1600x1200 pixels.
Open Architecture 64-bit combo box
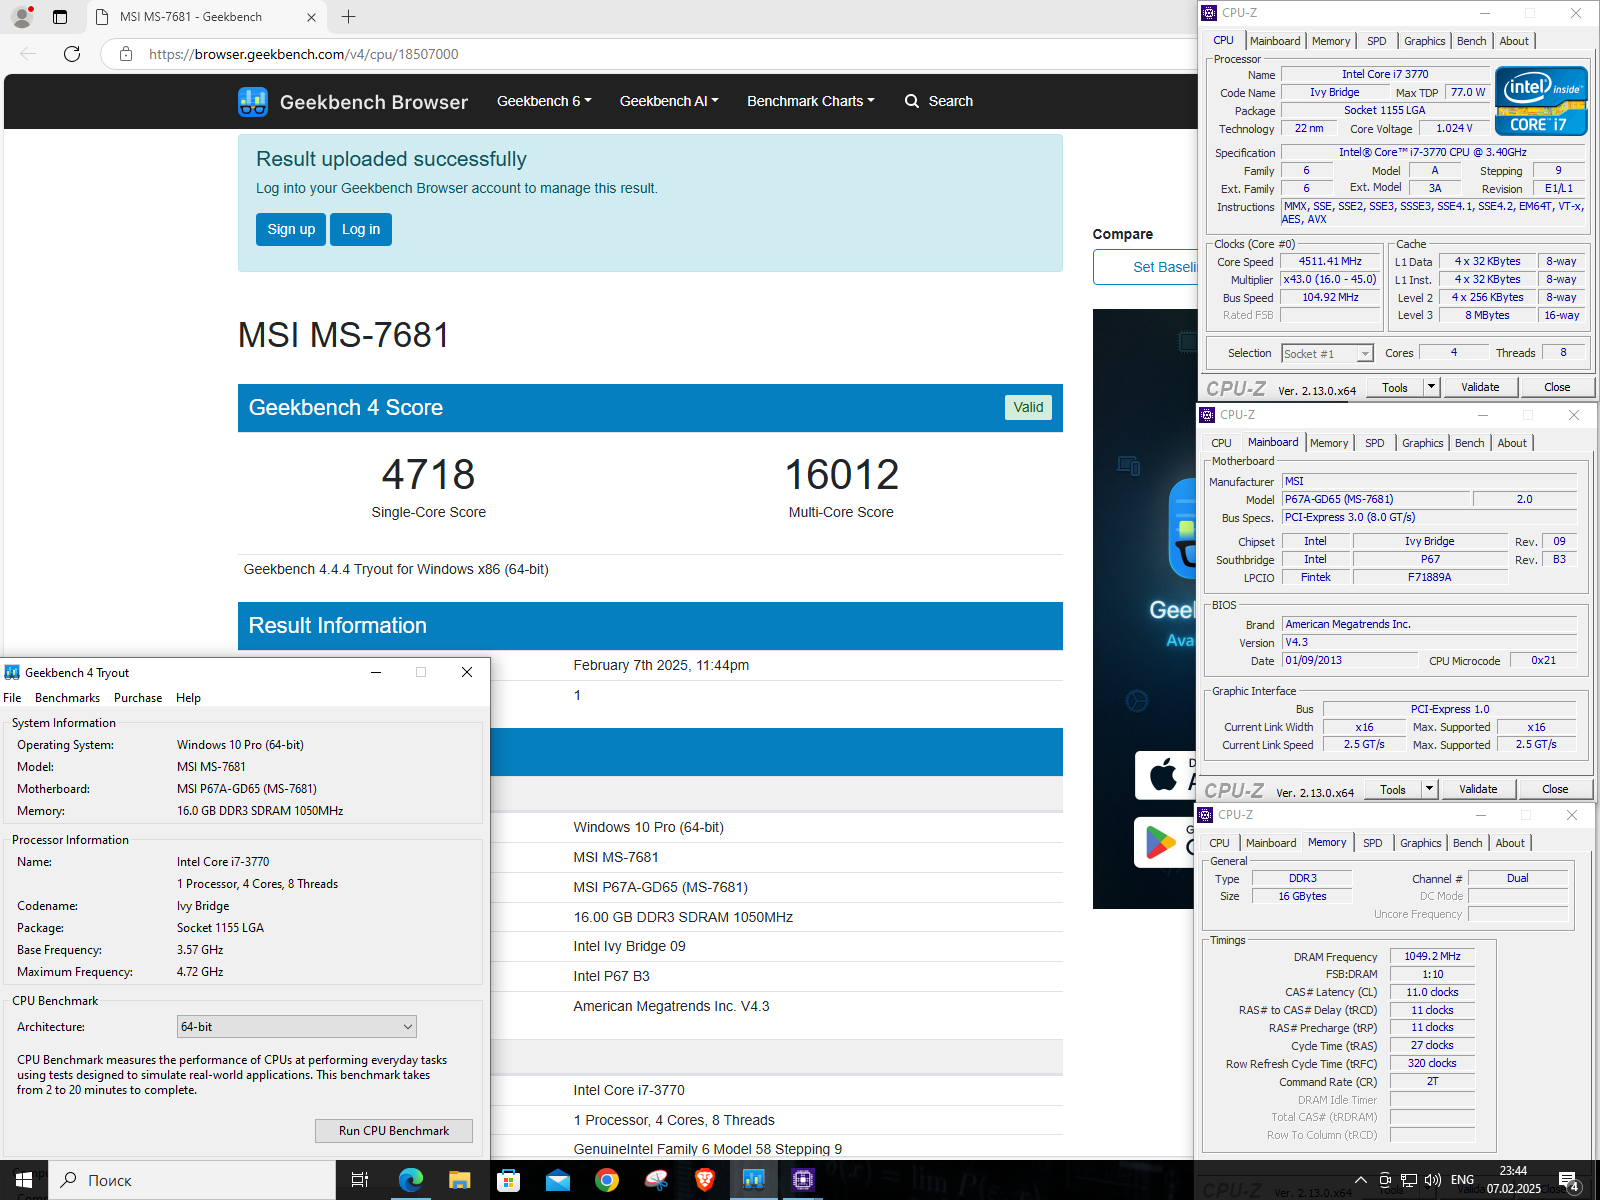(x=297, y=1026)
